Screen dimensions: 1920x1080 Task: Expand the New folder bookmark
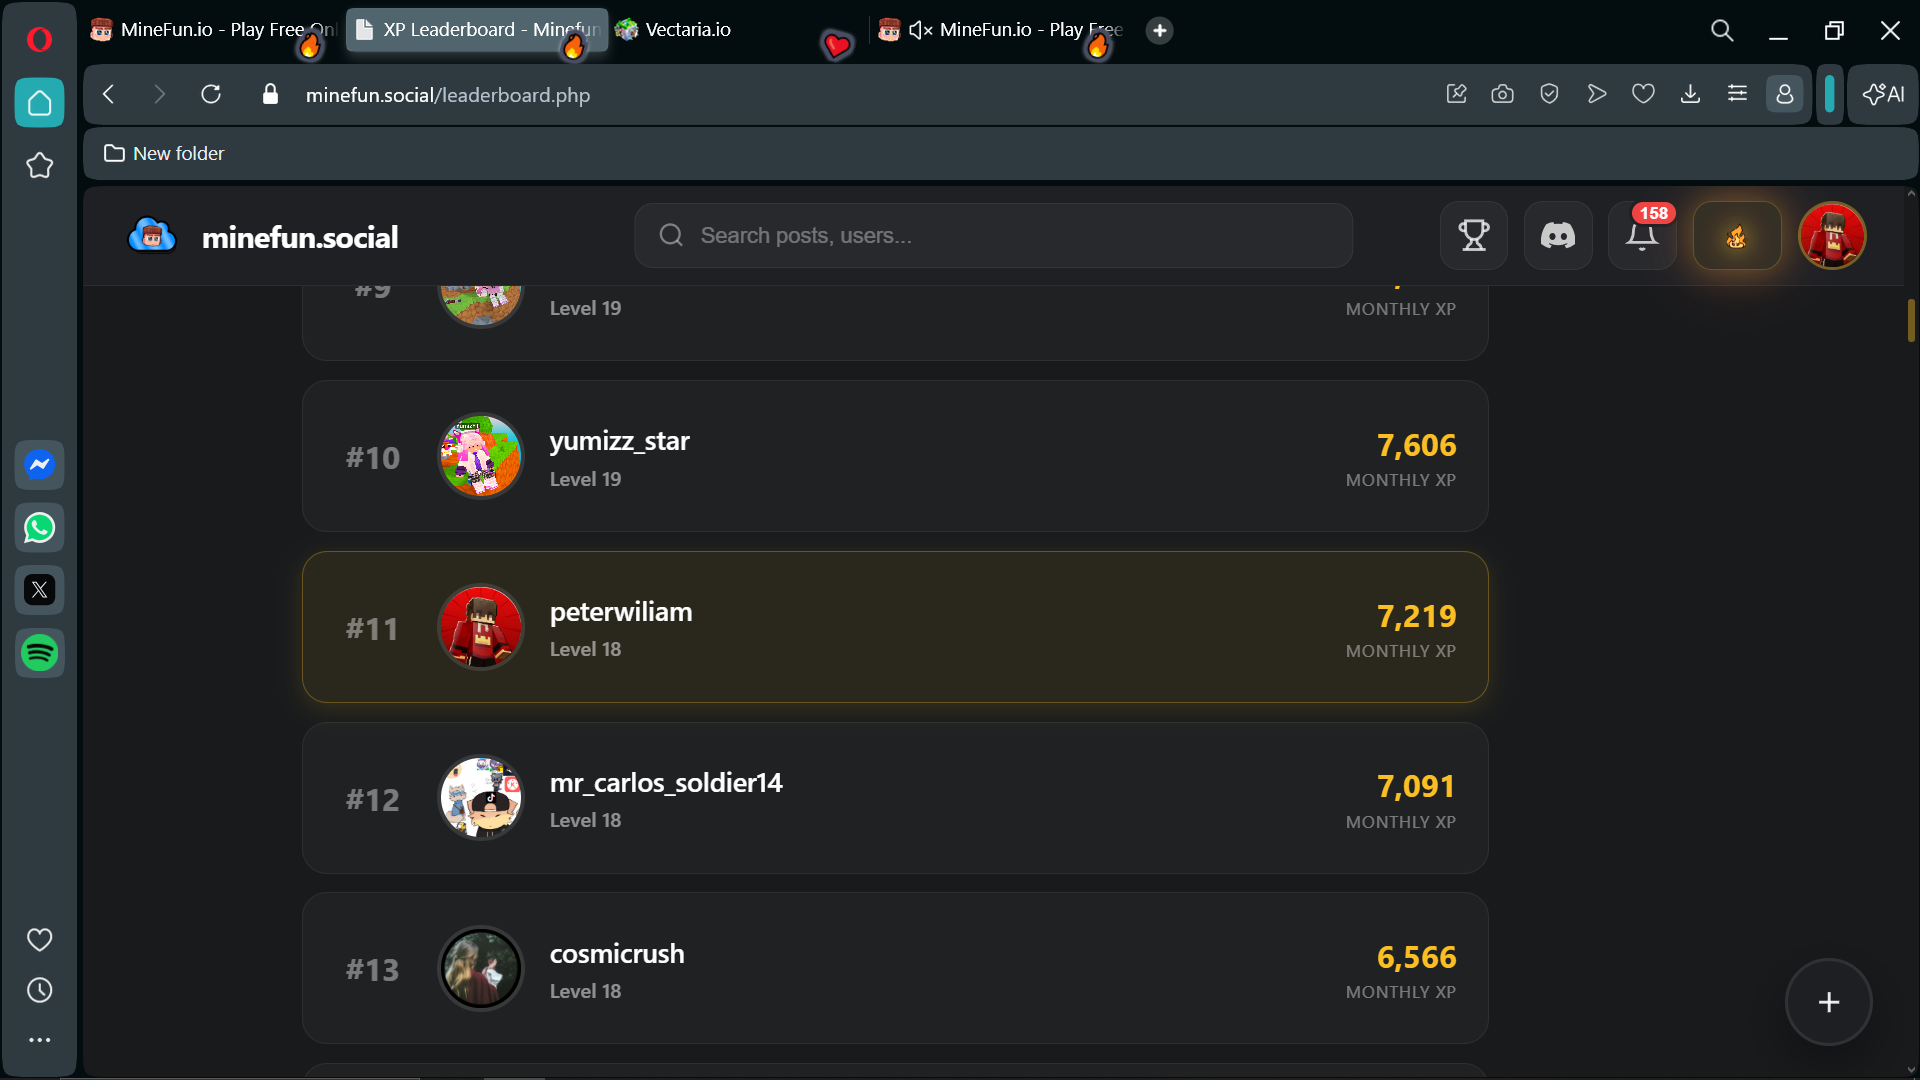pyautogui.click(x=165, y=153)
